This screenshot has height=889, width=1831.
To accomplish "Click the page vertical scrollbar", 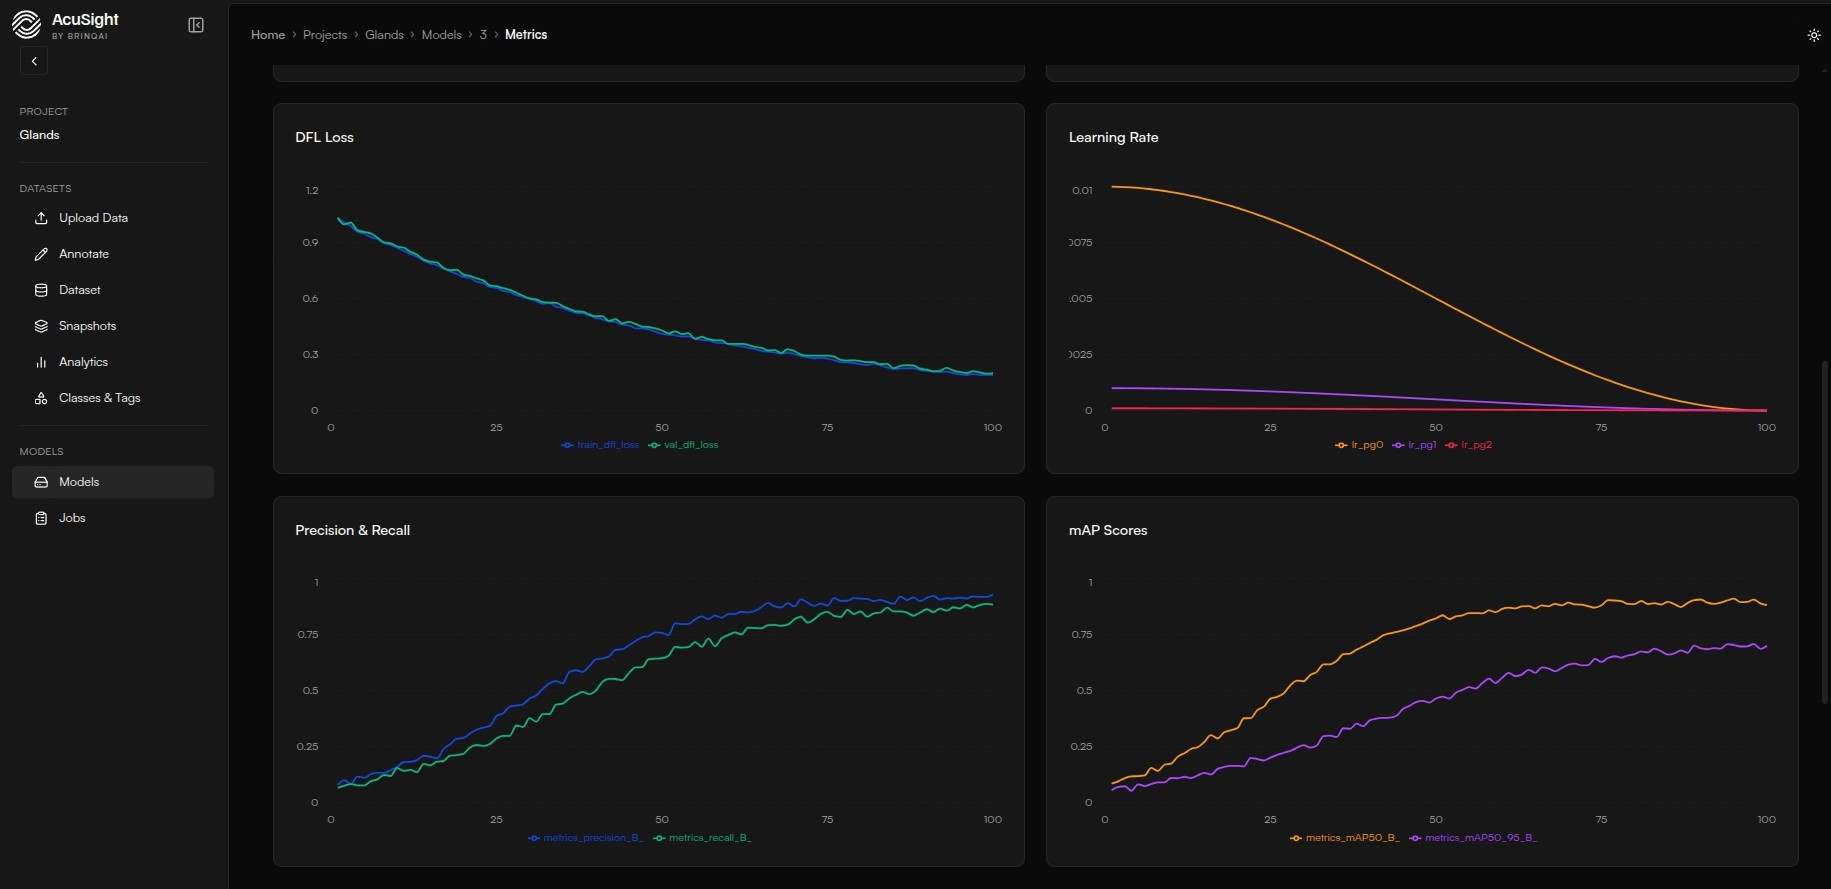I will tap(1825, 530).
